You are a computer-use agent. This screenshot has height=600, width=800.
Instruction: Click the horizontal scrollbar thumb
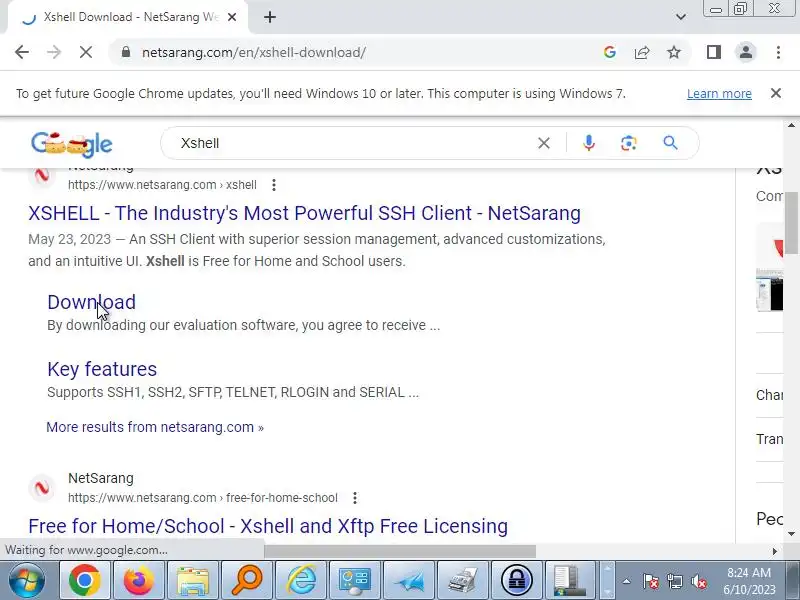tap(400, 551)
